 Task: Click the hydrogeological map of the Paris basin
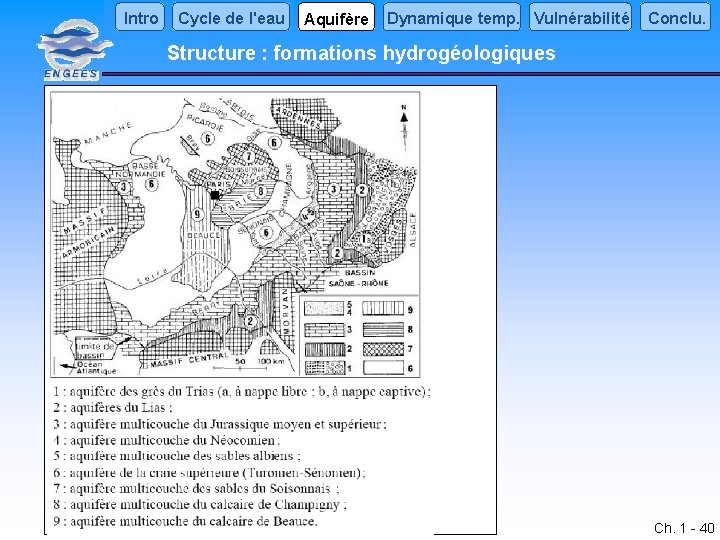(x=235, y=234)
